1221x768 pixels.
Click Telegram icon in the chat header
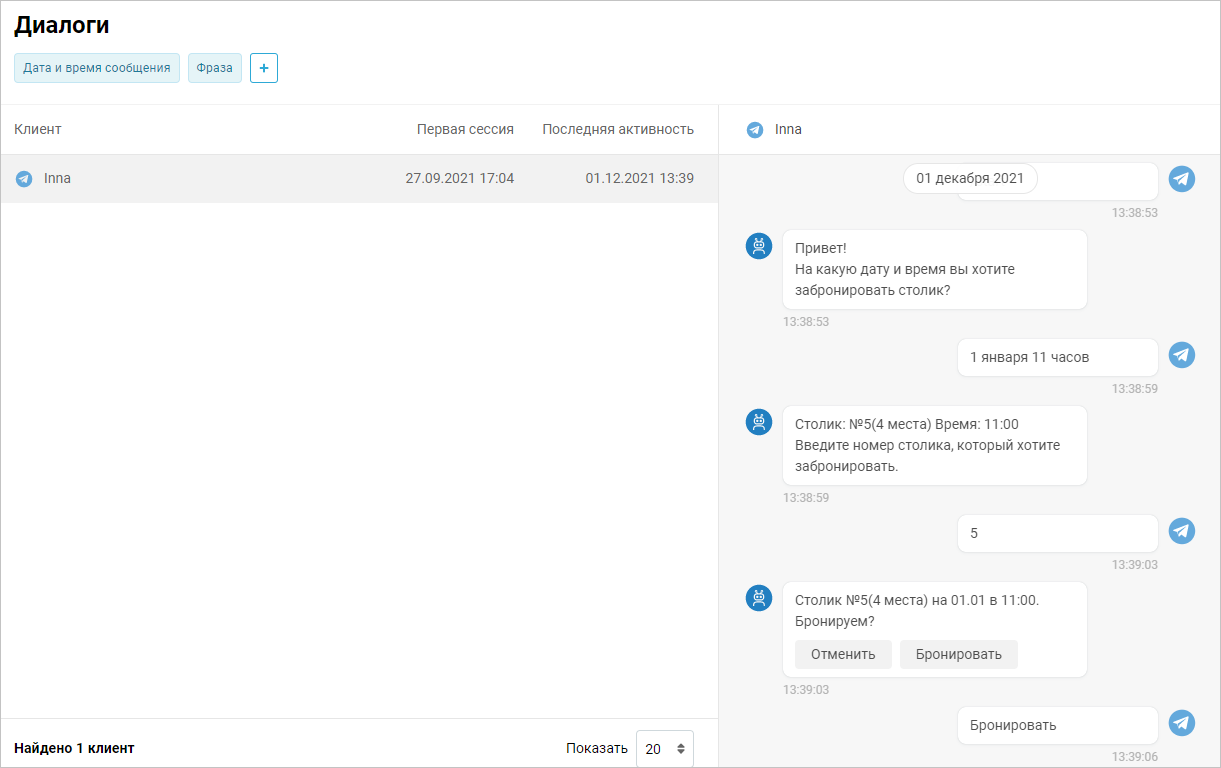tap(755, 130)
